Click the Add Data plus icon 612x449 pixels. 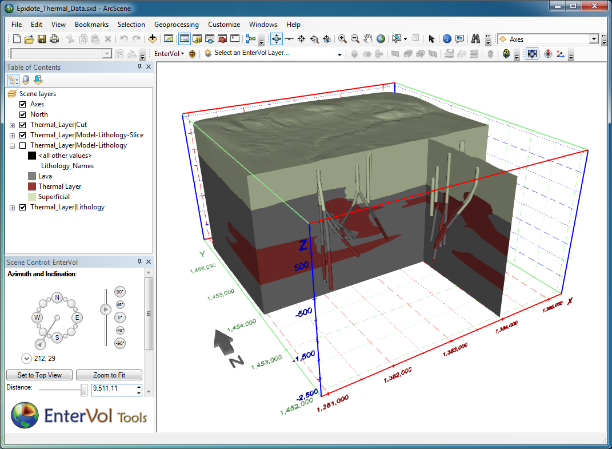click(x=153, y=39)
